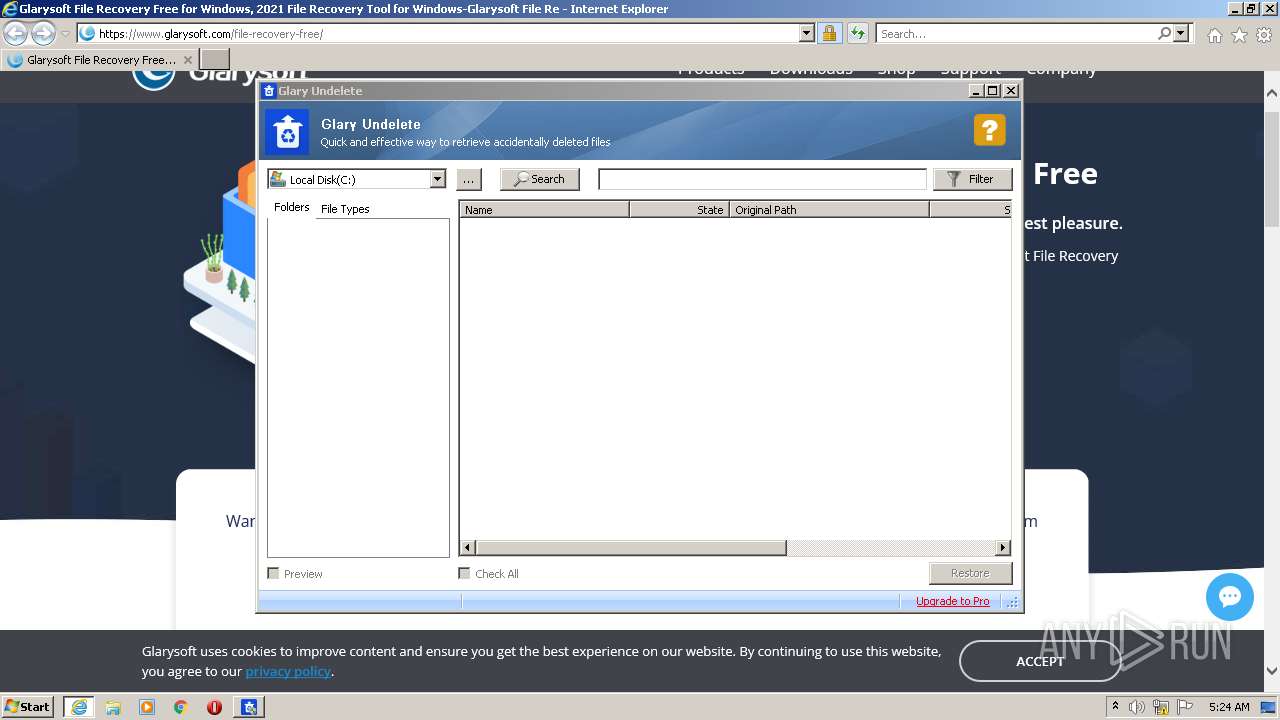Viewport: 1280px width, 720px height.
Task: Open the address bar history dropdown arrow
Action: pos(807,33)
